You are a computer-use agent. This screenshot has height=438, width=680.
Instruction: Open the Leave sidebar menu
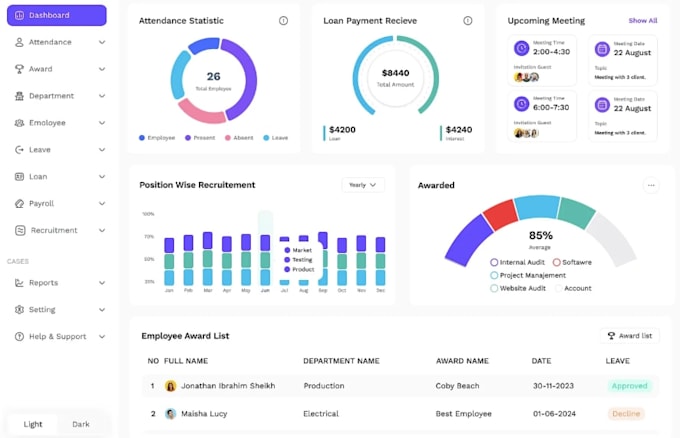59,150
